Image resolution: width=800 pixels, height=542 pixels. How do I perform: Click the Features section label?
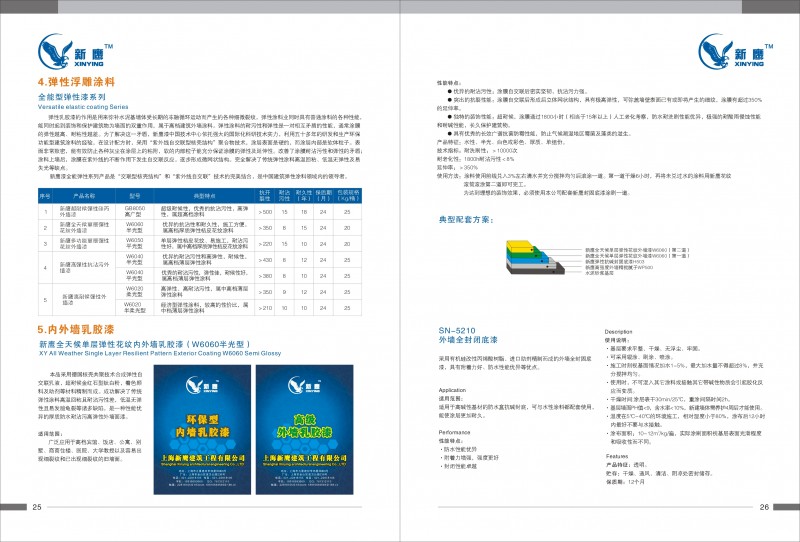coord(617,456)
